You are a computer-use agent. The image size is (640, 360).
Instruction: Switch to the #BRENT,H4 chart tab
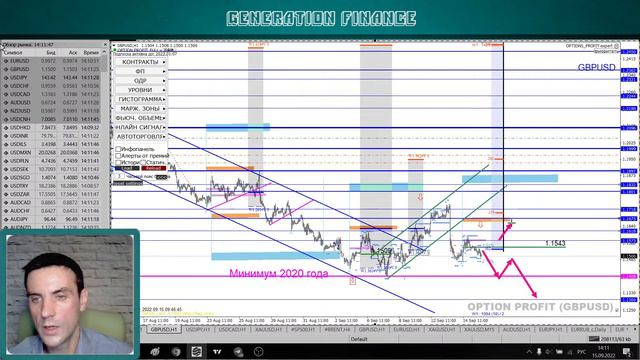coord(337,329)
